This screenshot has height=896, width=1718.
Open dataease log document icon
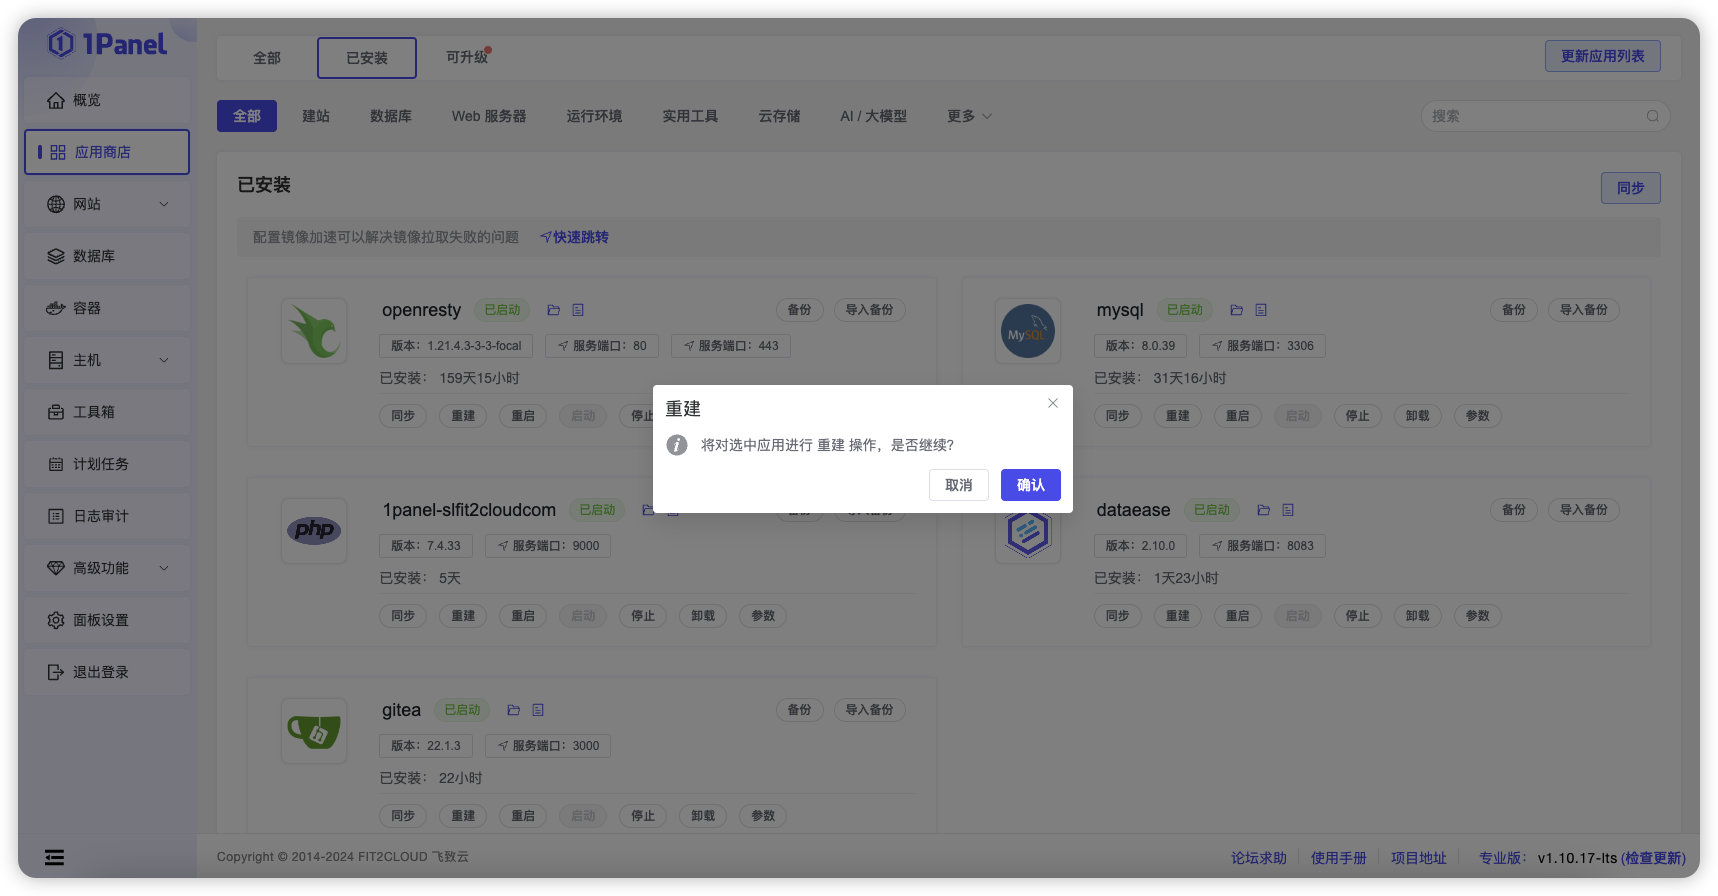(1288, 510)
